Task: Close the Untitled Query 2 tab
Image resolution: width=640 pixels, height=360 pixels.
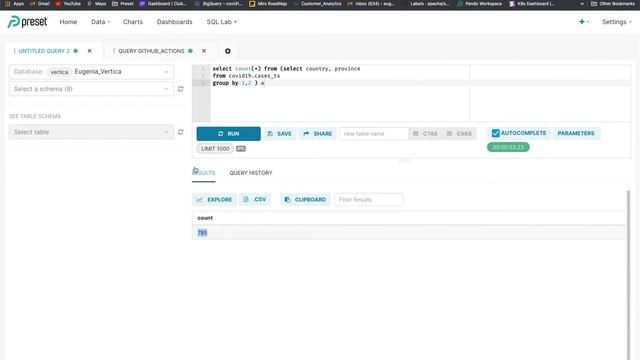Action: click(89, 51)
